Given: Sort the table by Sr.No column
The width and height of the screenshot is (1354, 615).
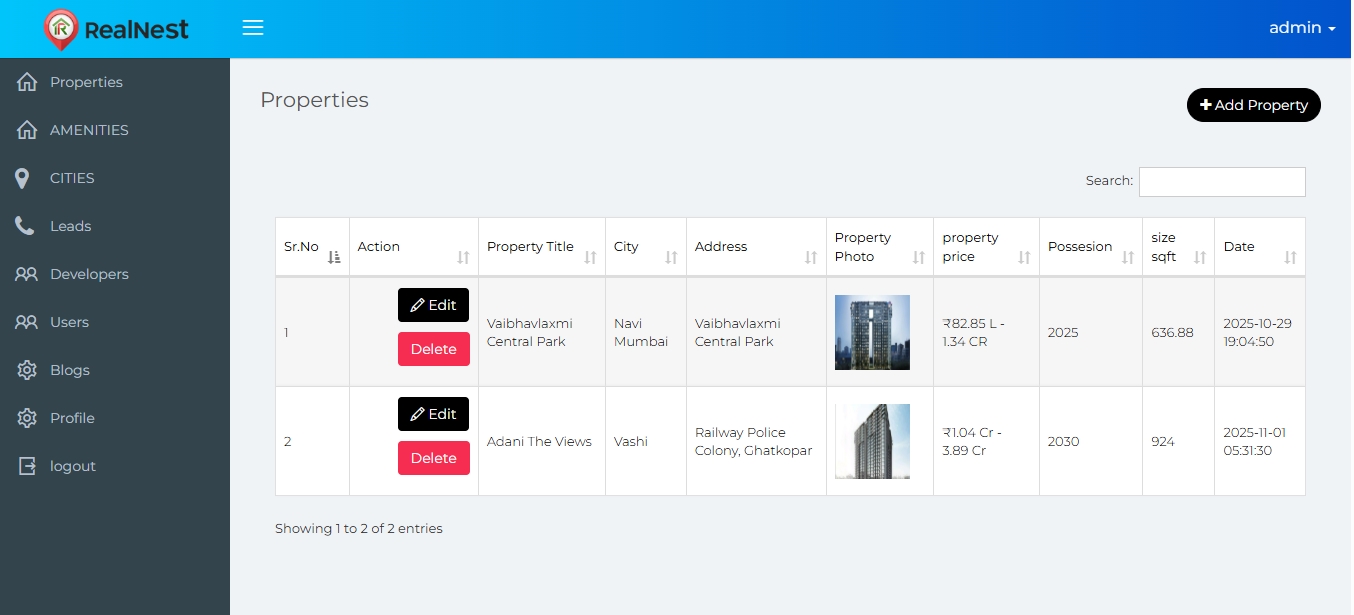Looking at the screenshot, I should pos(311,247).
